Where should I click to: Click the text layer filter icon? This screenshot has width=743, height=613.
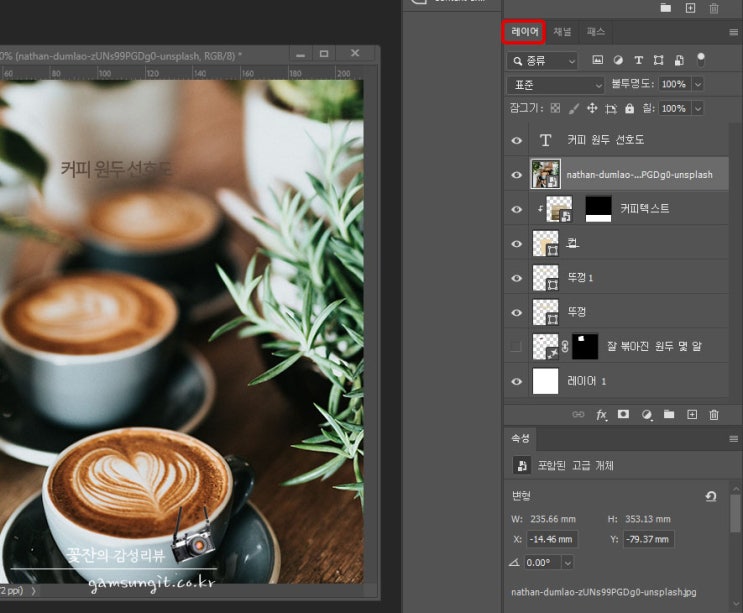coord(639,61)
